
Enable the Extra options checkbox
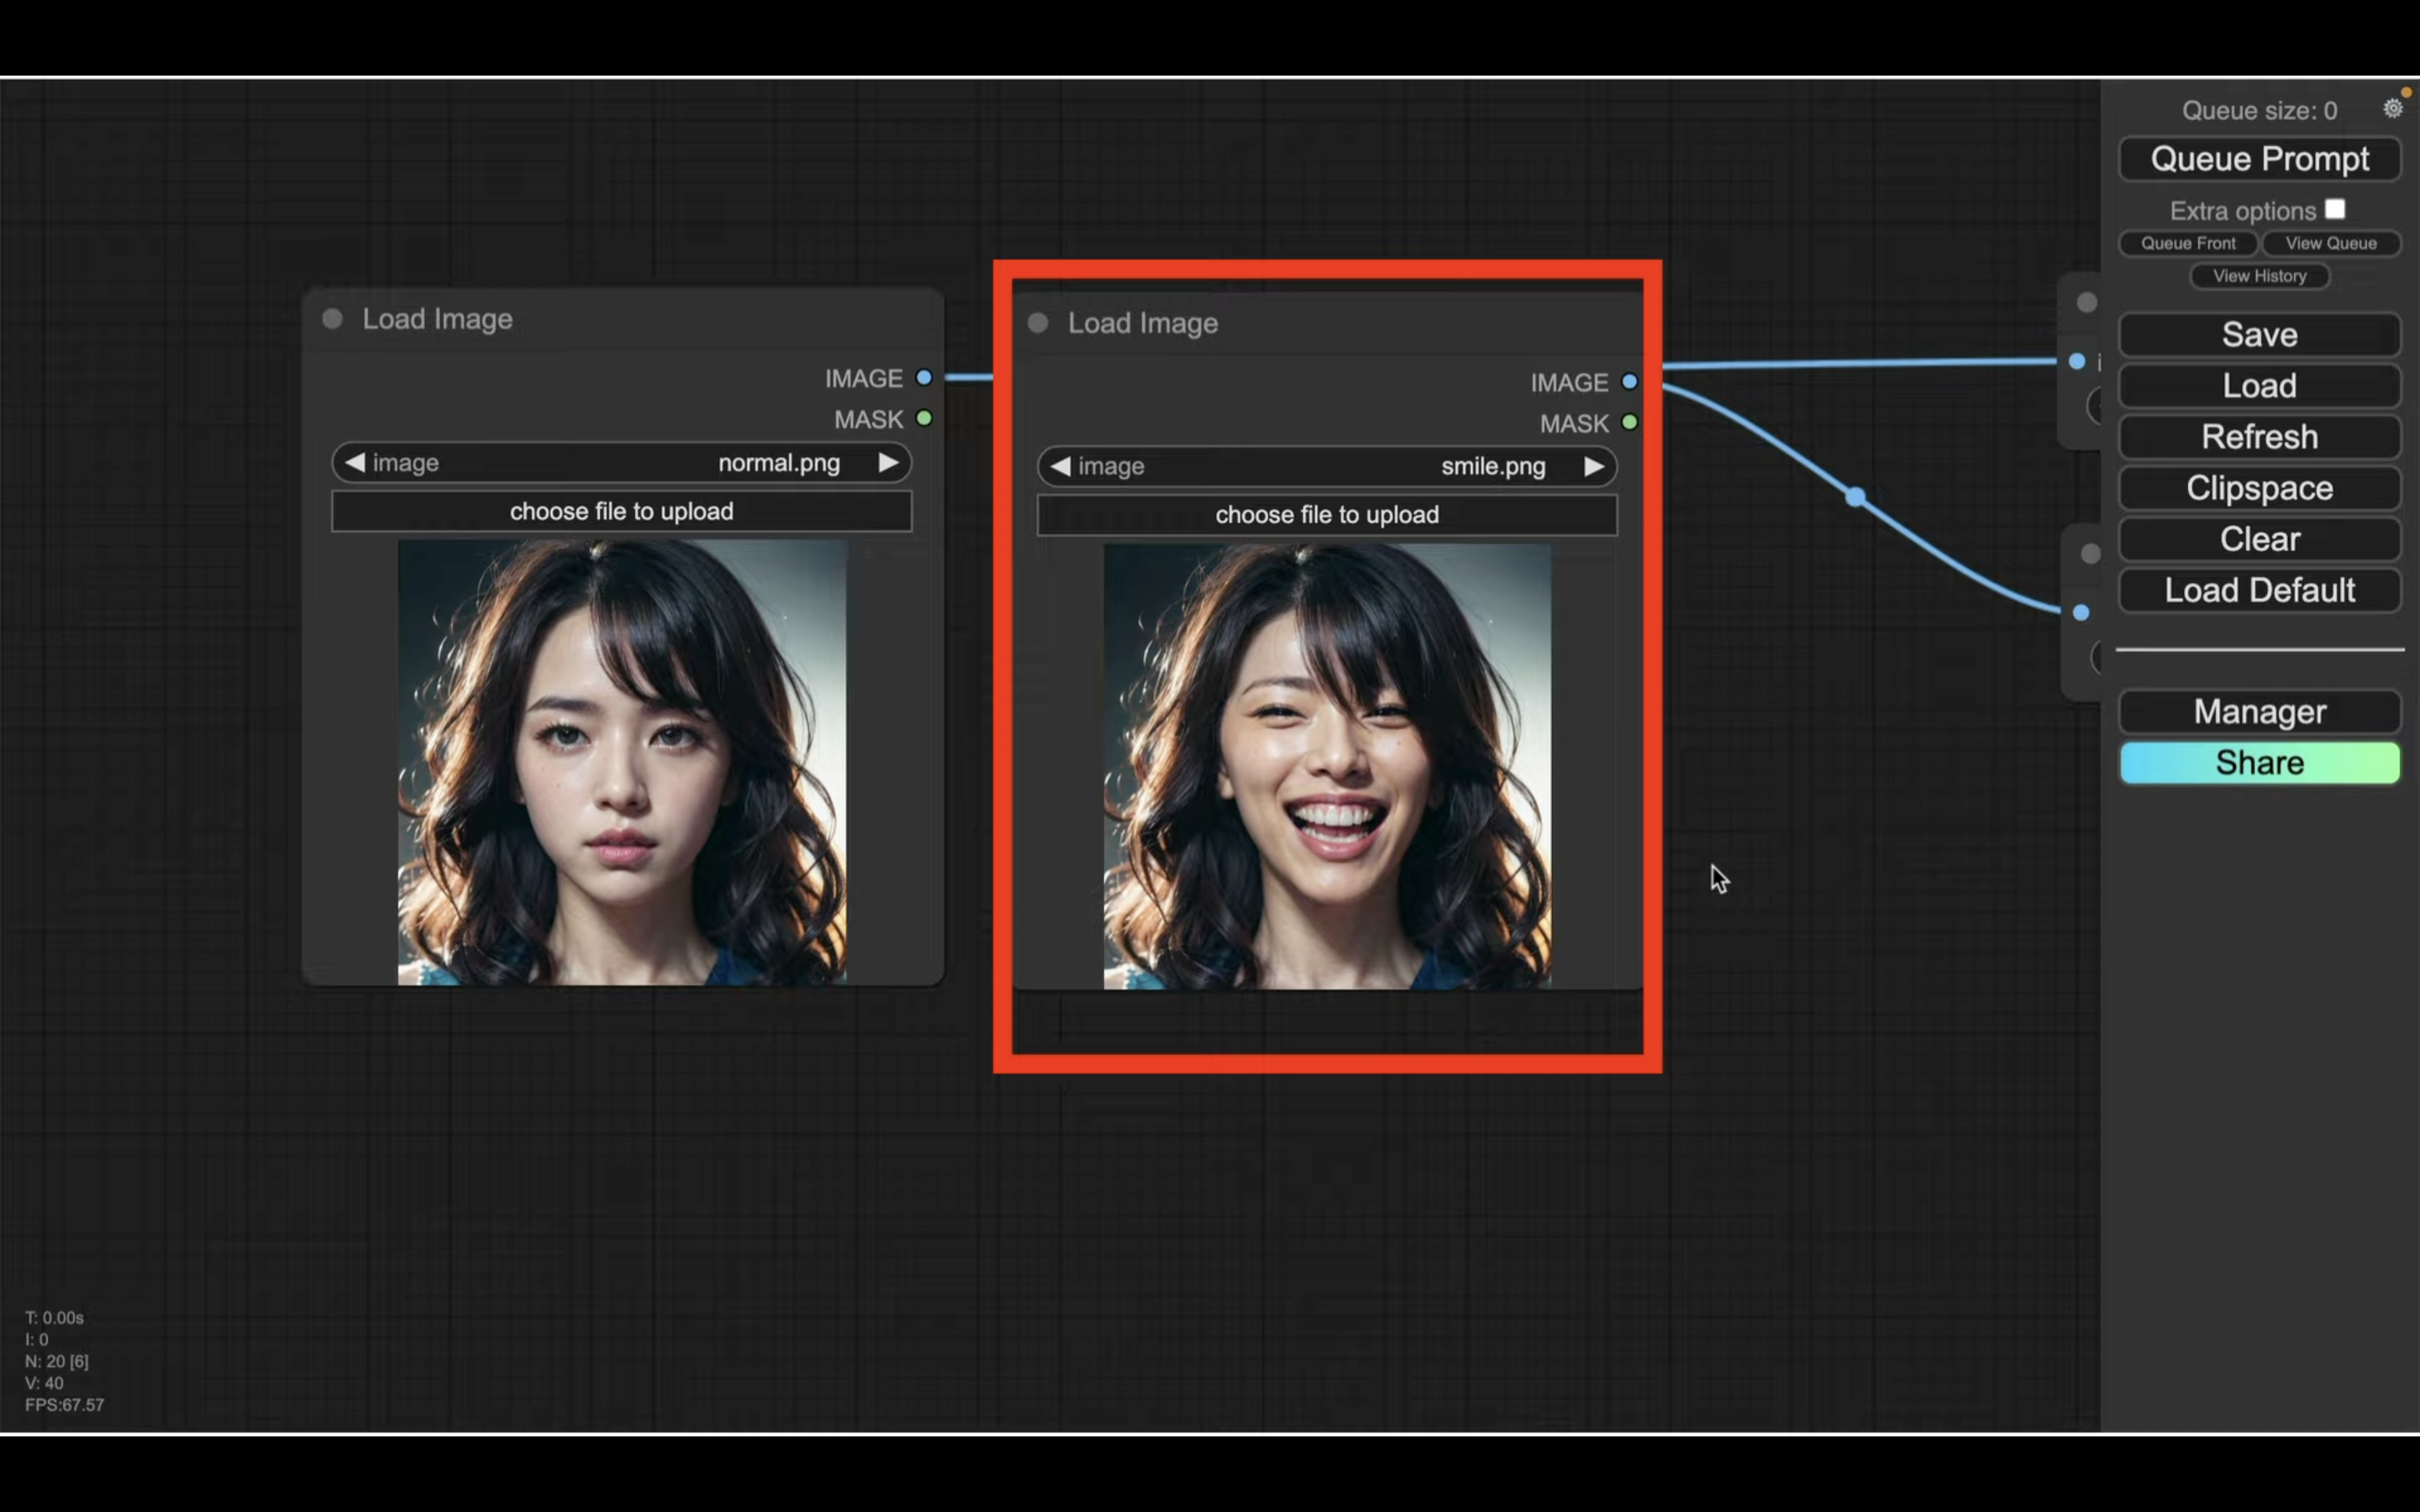pyautogui.click(x=2334, y=209)
